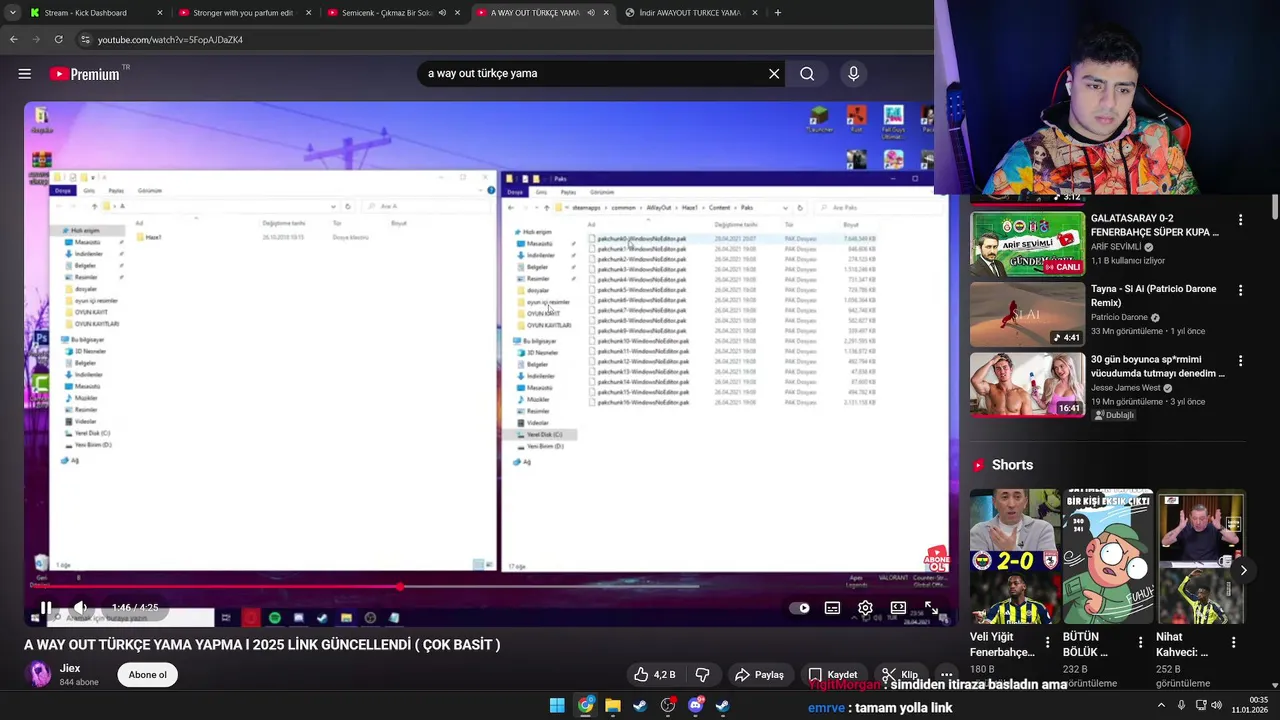Open the Tayna - Si Ai video thumbnail
1280x720 pixels.
[x=1027, y=315]
